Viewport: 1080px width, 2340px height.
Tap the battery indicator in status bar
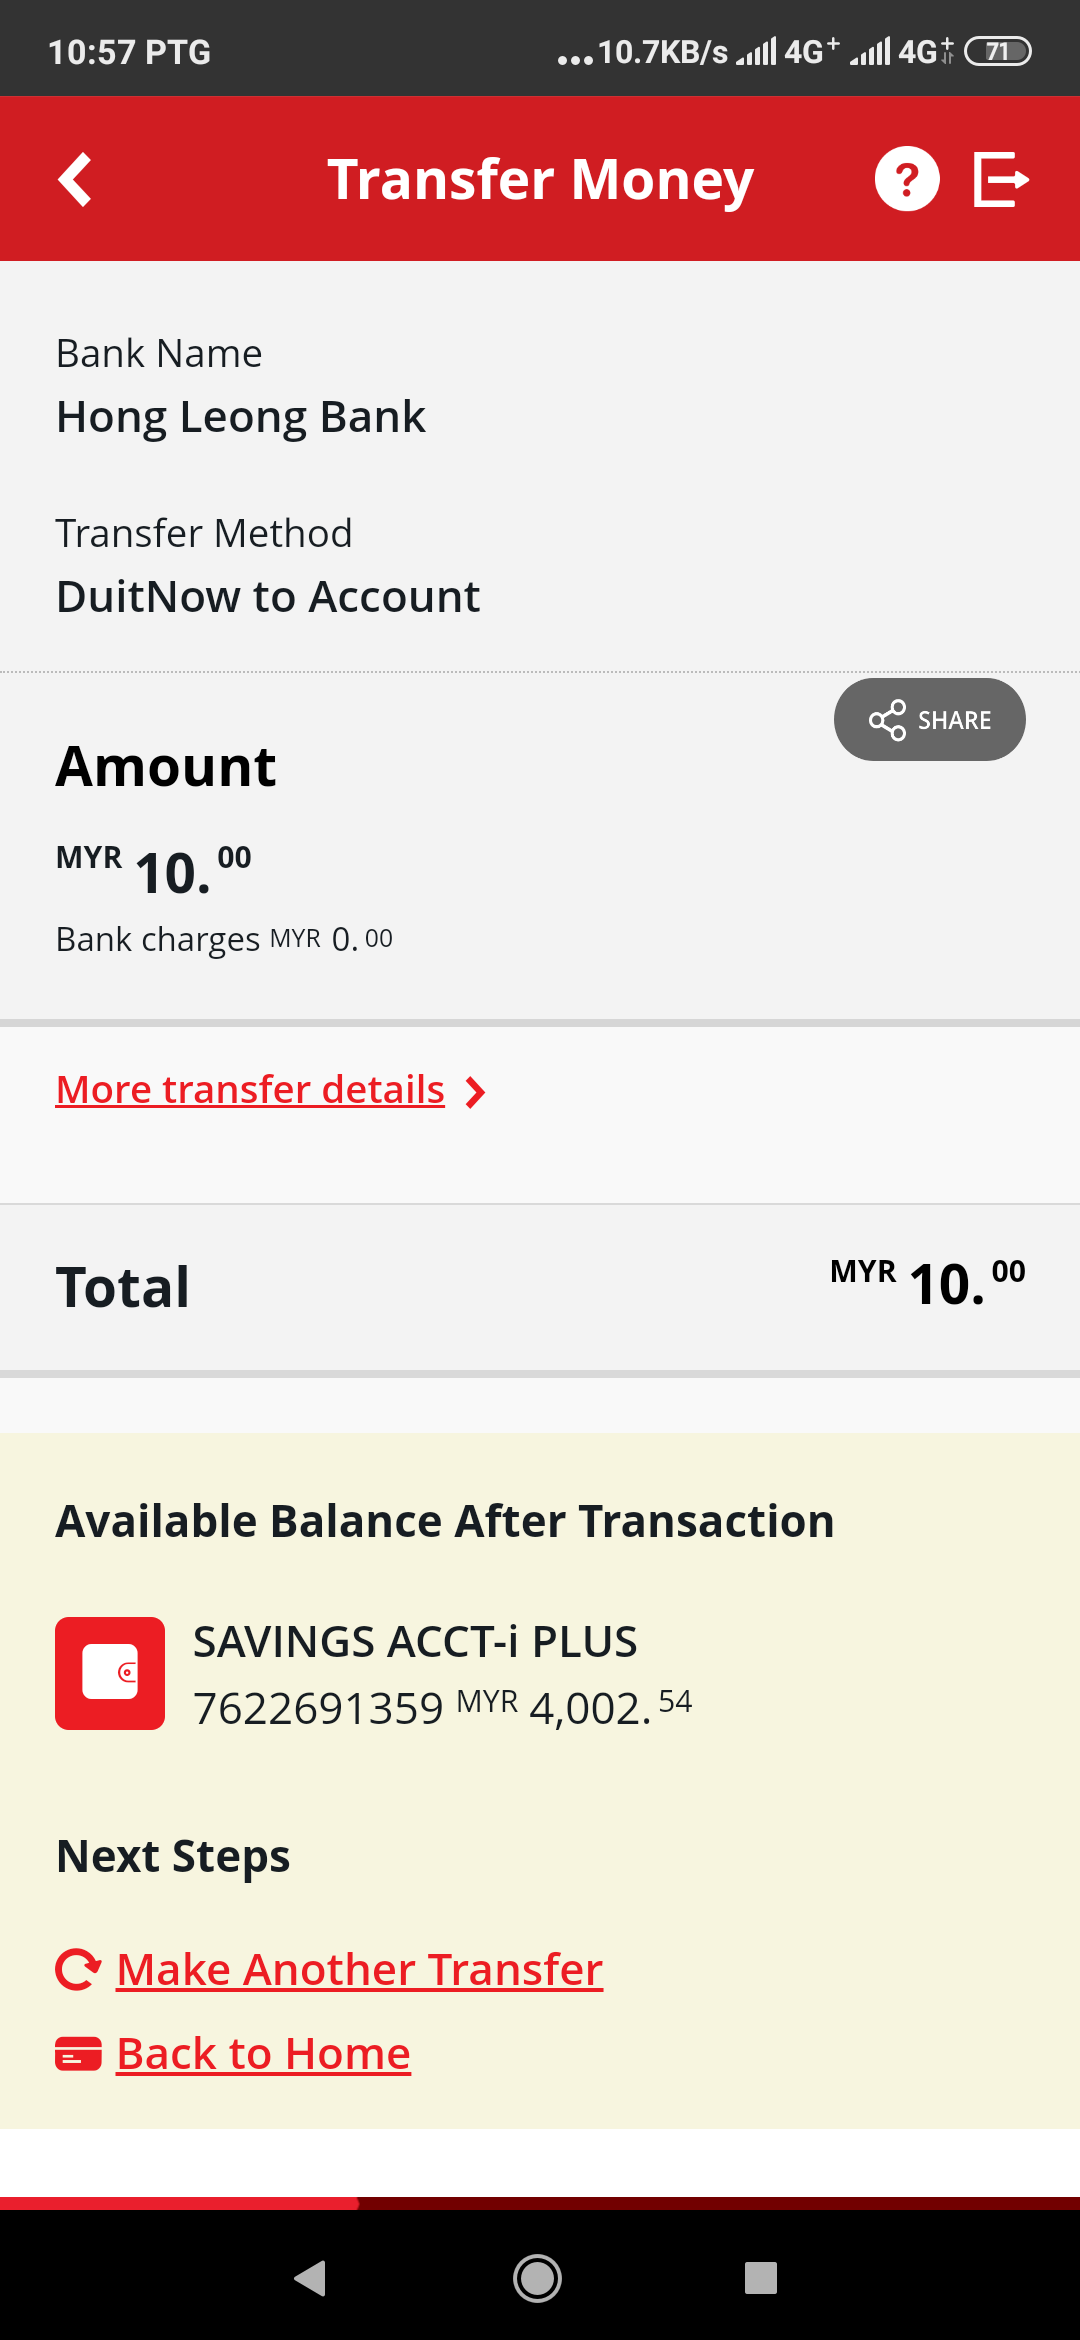(x=997, y=51)
